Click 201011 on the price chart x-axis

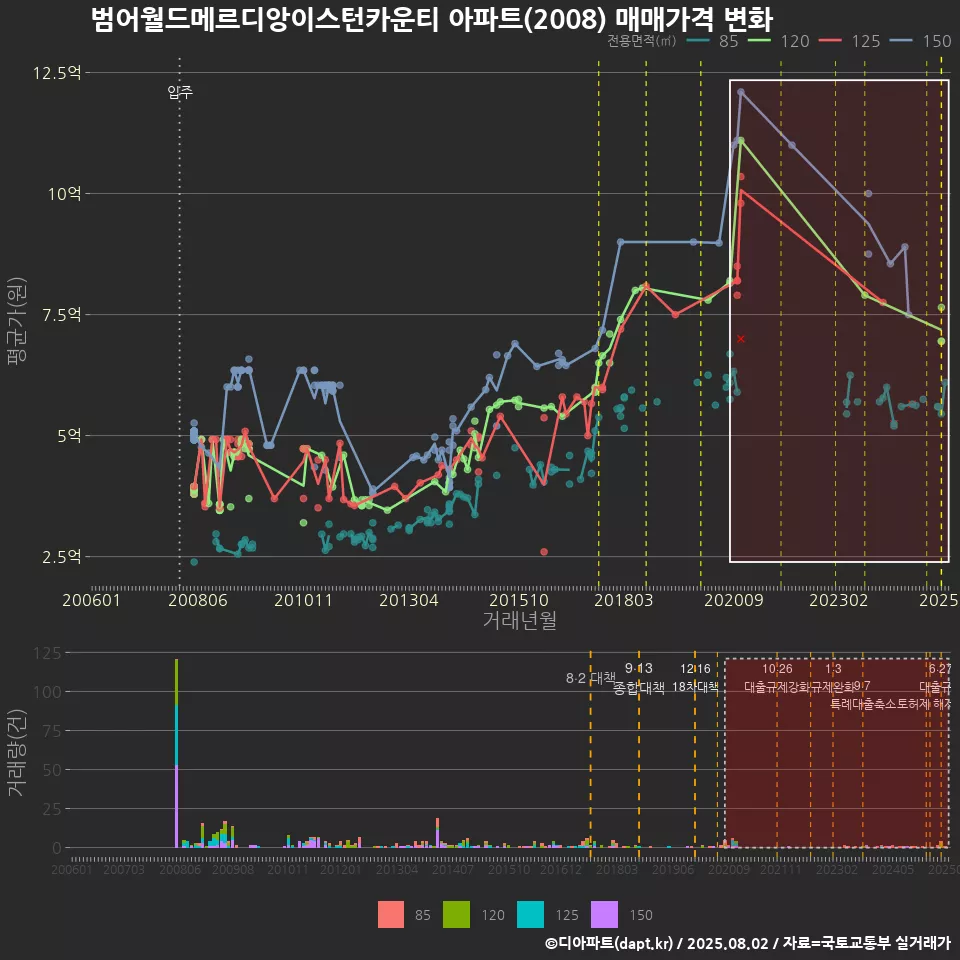tap(303, 600)
